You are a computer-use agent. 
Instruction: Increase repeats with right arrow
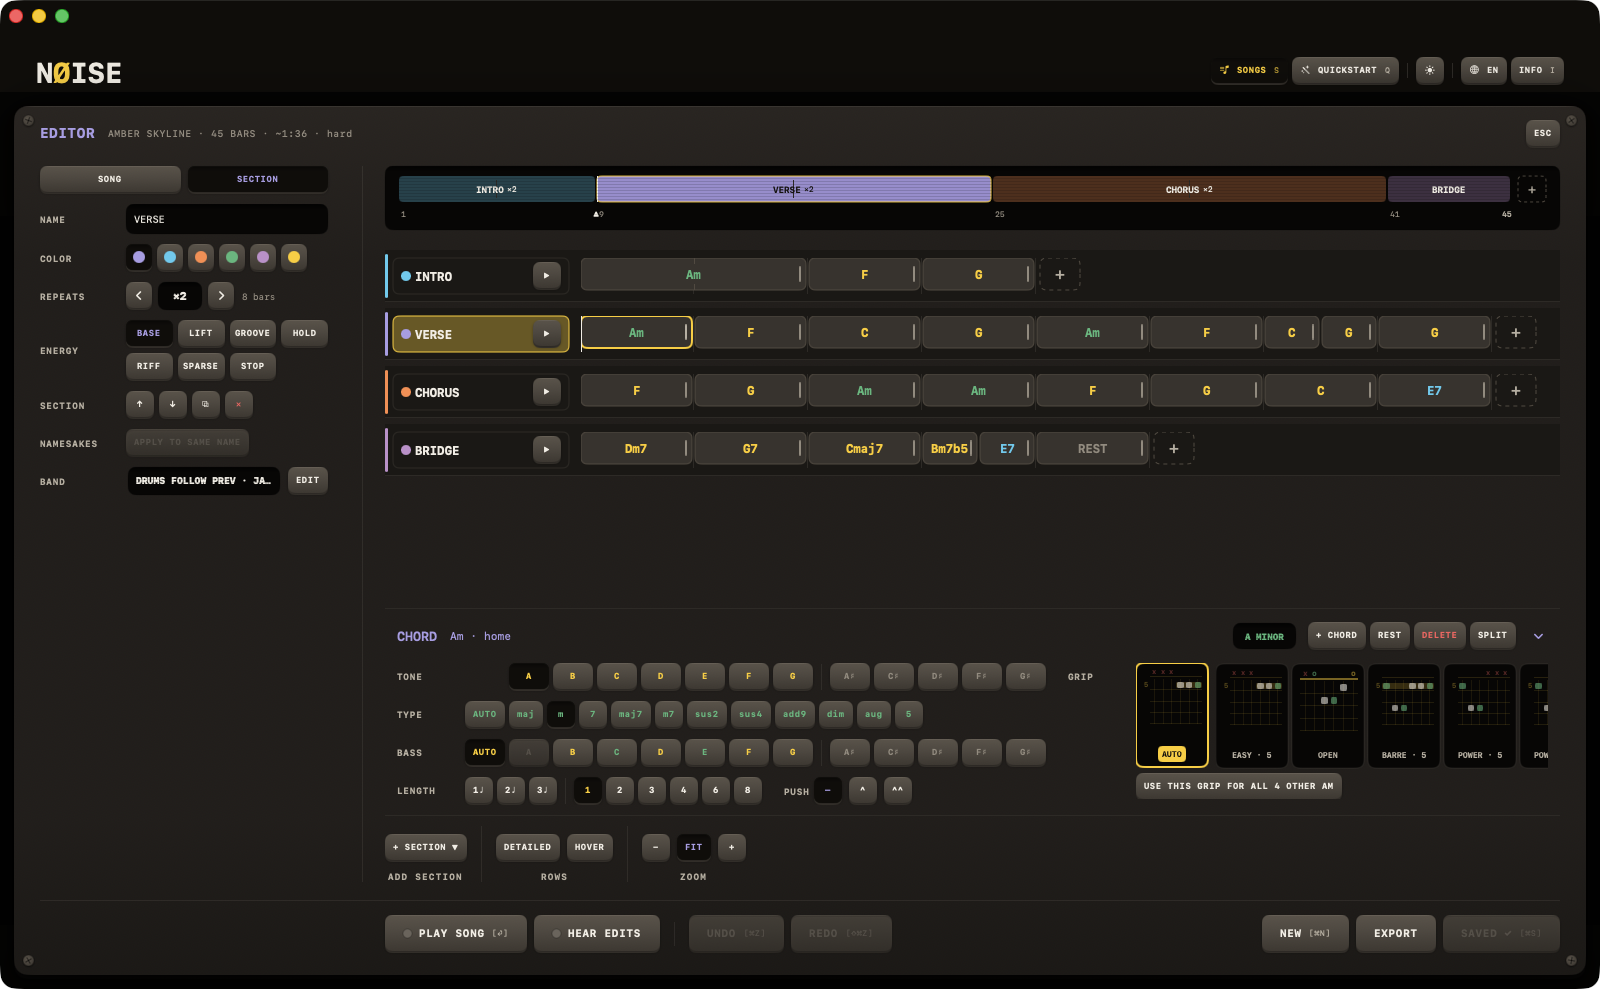click(221, 296)
